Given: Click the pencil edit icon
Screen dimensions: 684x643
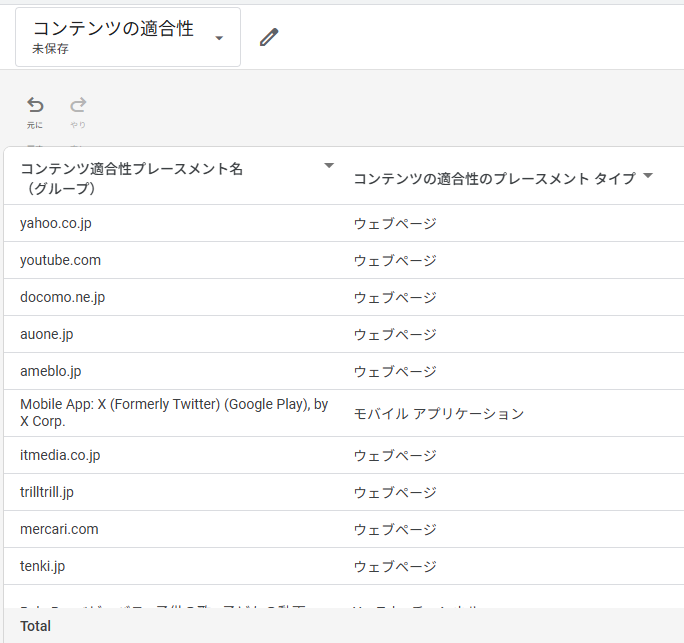Looking at the screenshot, I should (269, 37).
